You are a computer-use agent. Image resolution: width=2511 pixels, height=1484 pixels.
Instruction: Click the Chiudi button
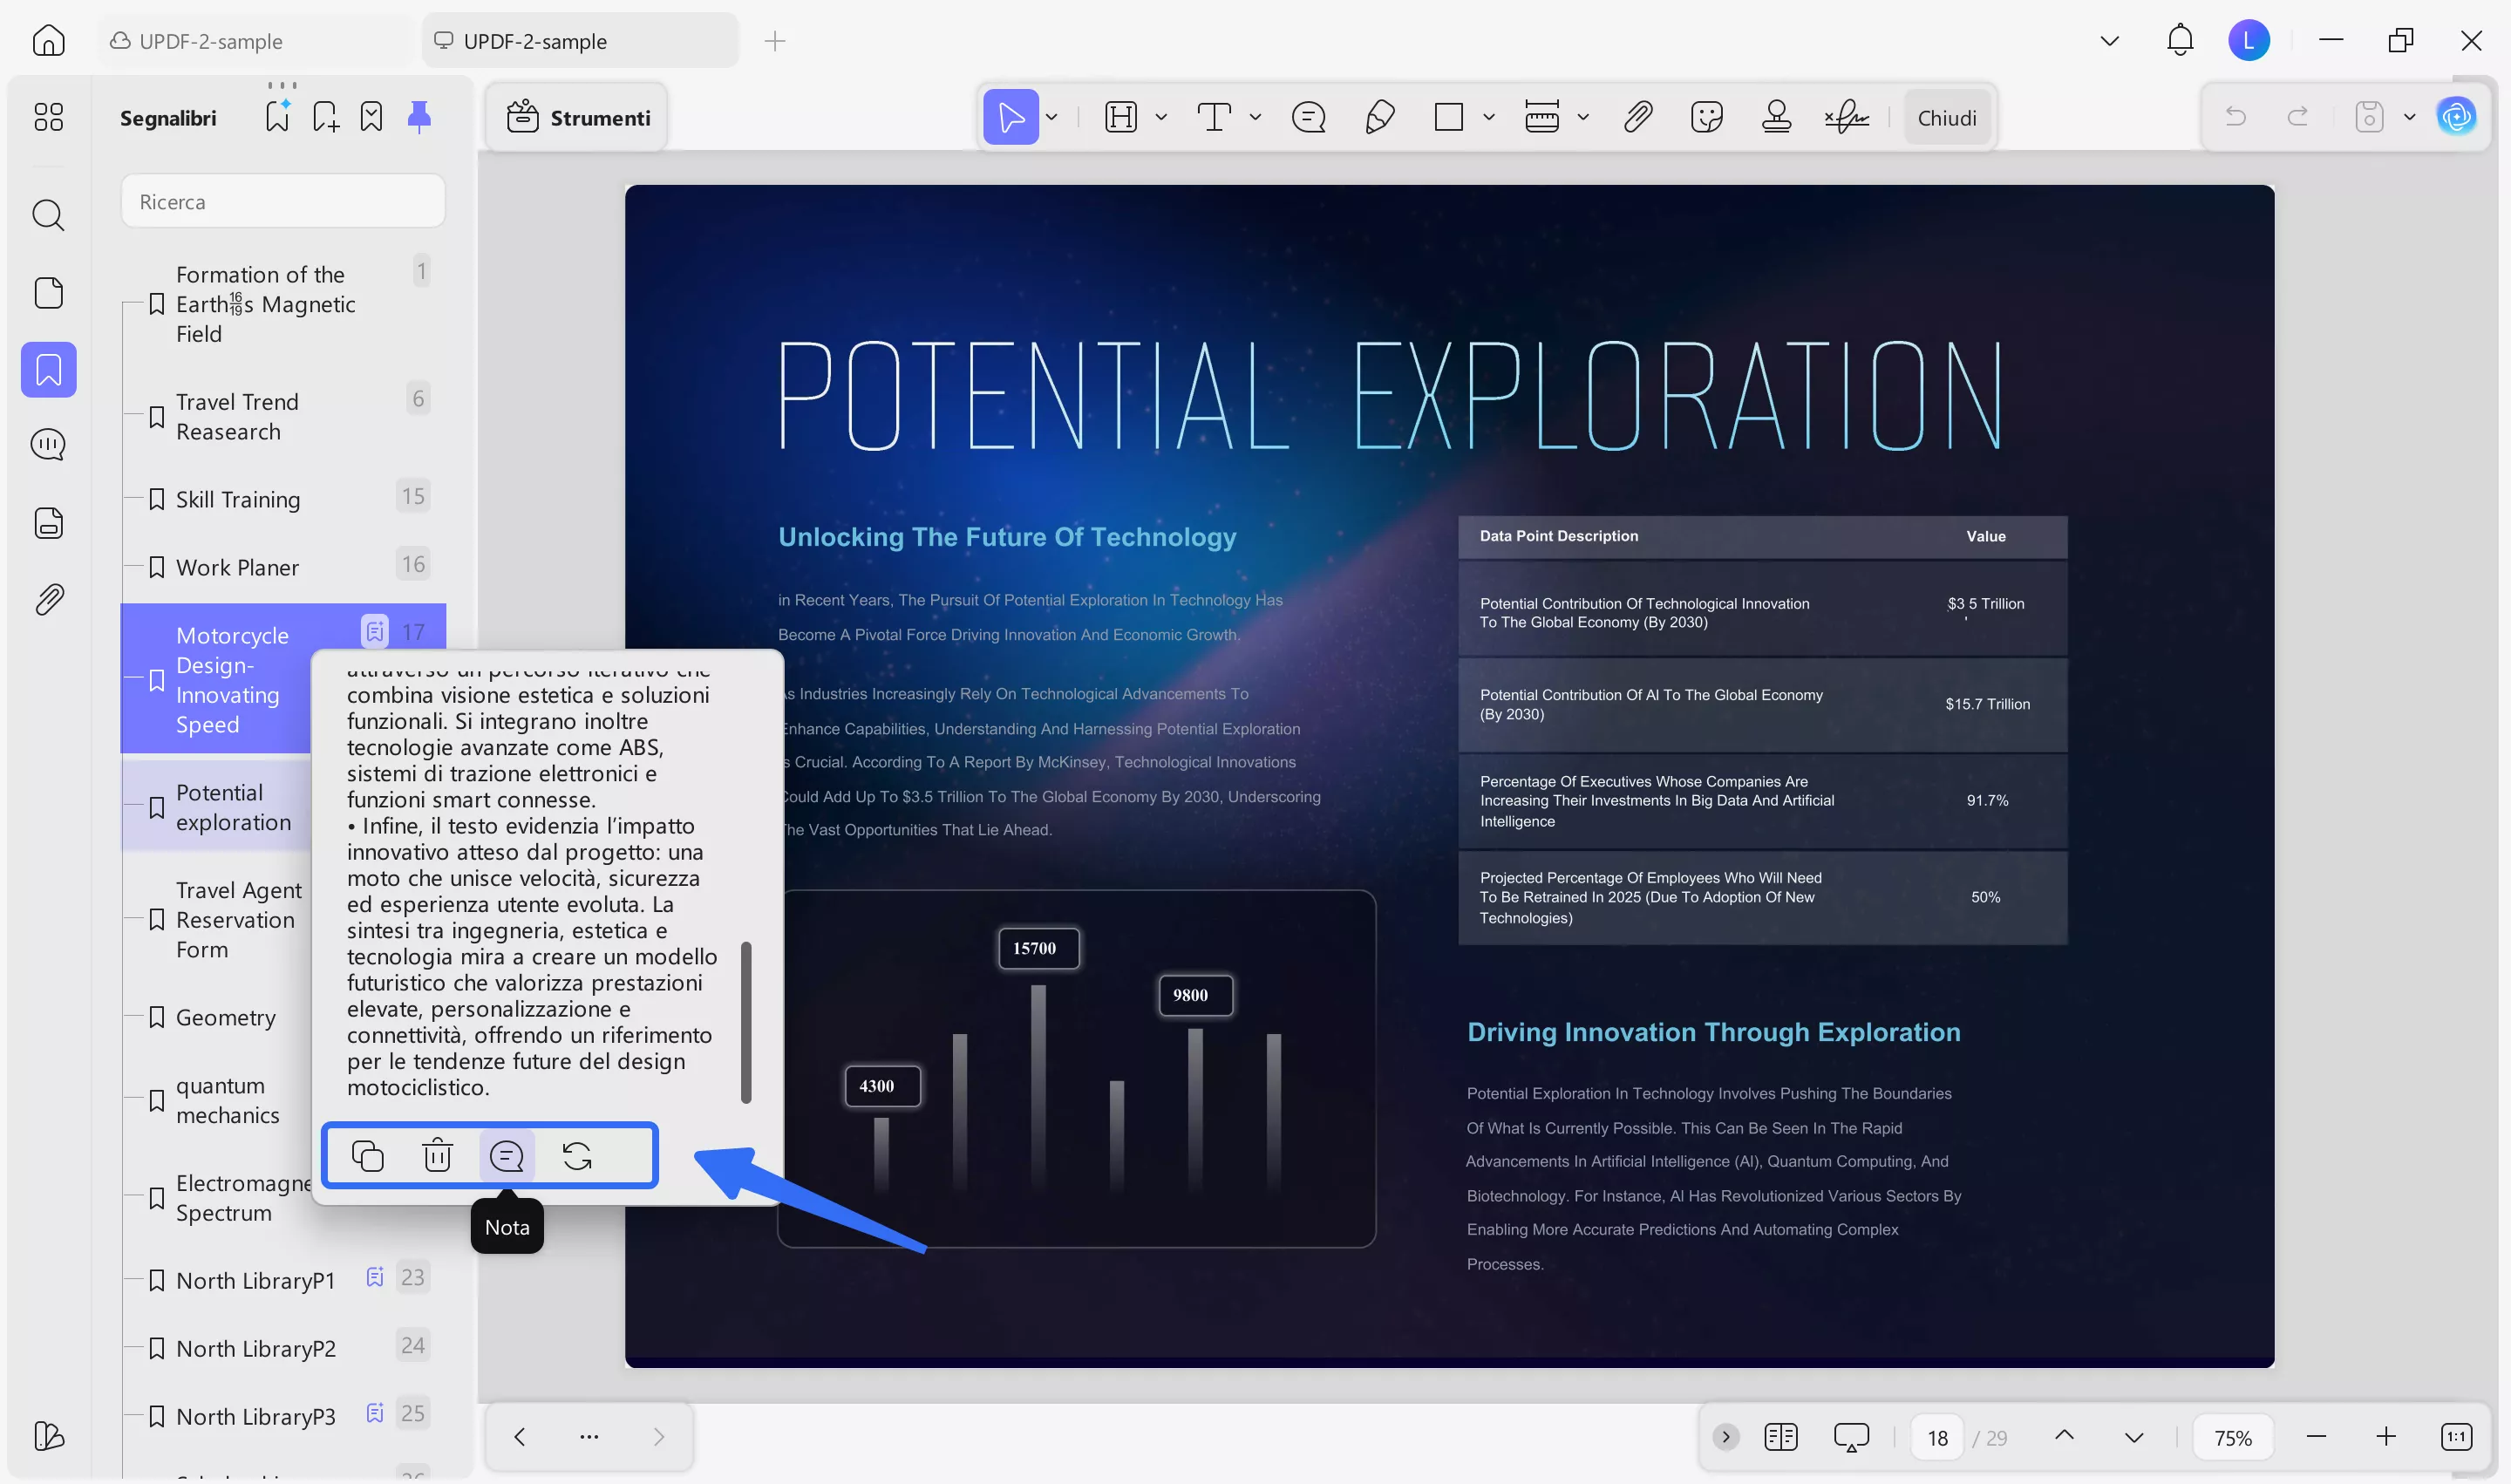pyautogui.click(x=1946, y=117)
